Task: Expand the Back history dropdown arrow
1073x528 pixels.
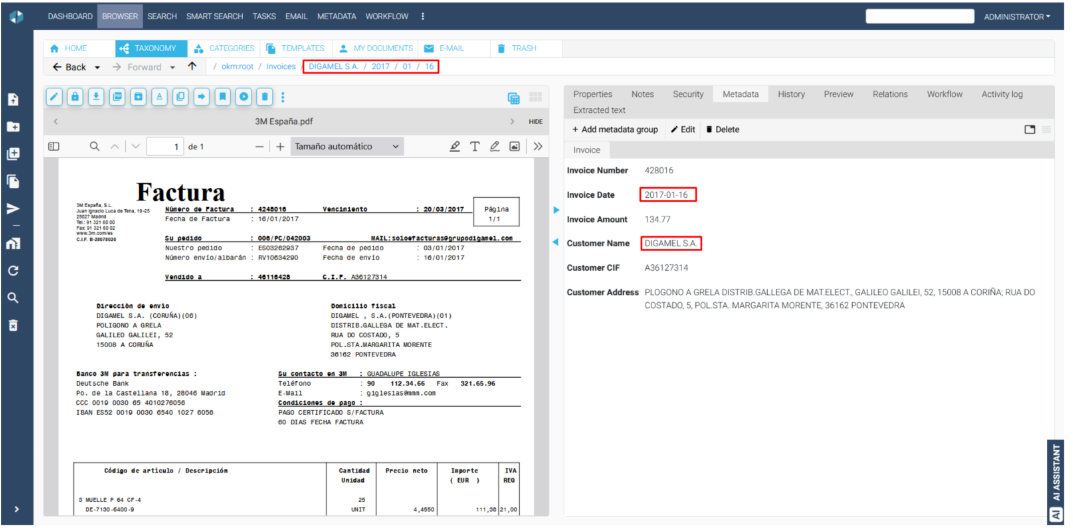Action: click(97, 67)
